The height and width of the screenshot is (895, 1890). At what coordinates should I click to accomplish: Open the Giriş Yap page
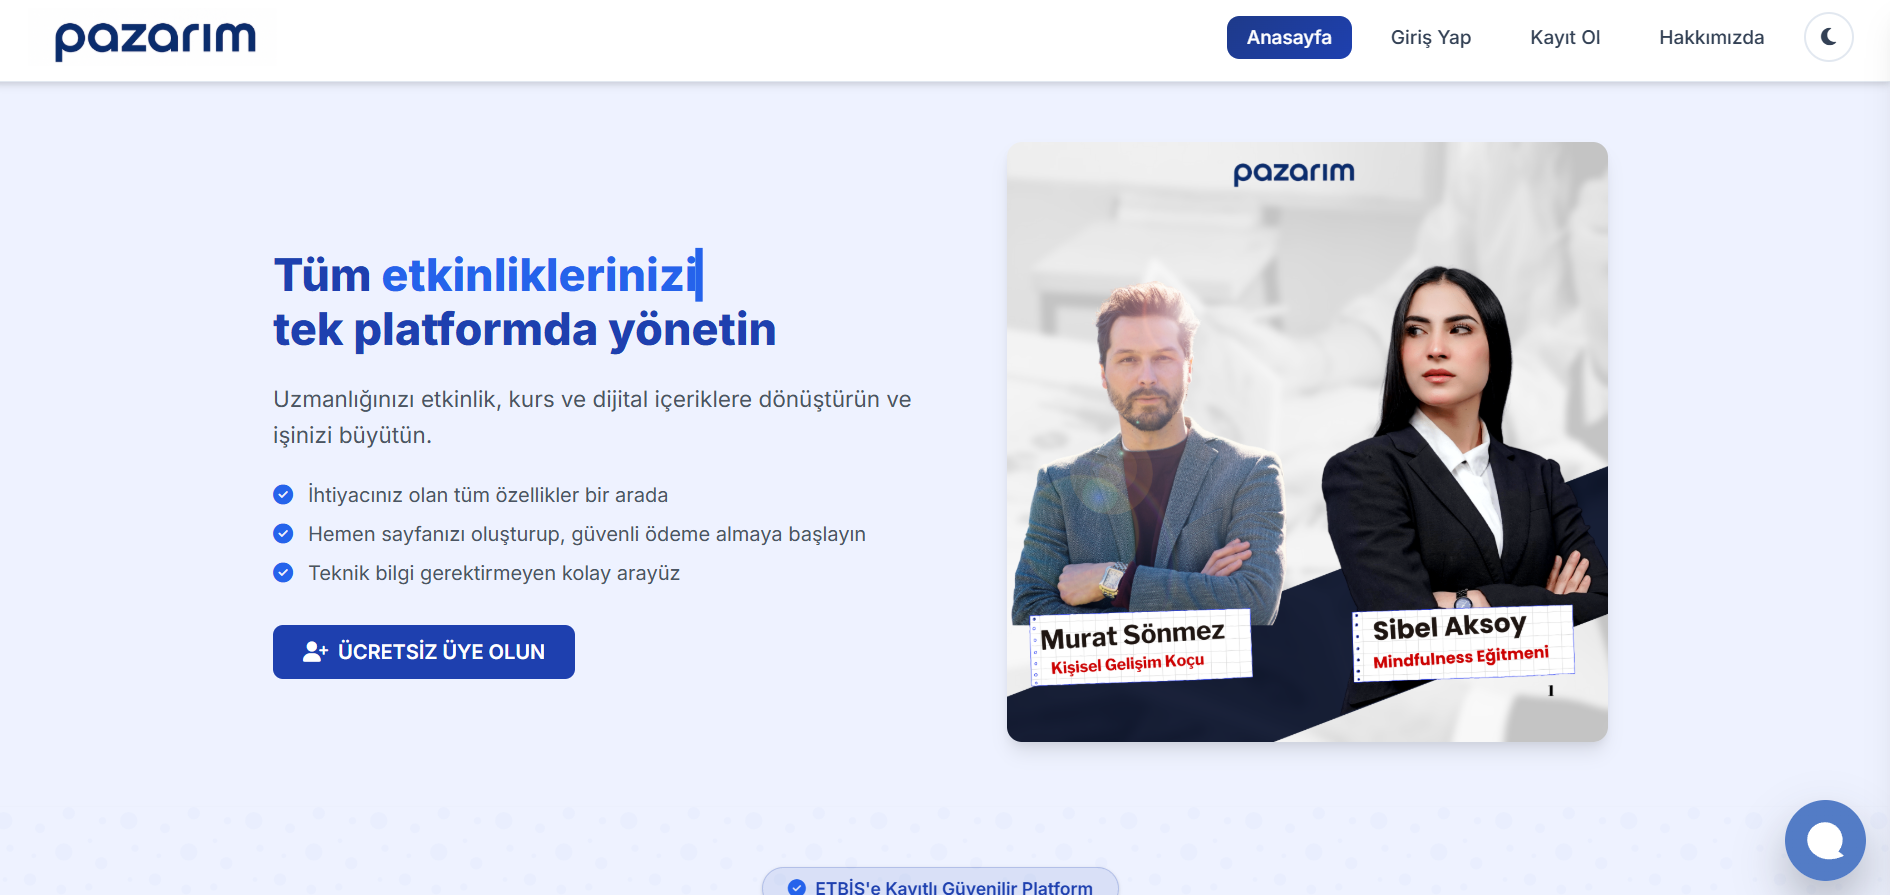[1430, 37]
